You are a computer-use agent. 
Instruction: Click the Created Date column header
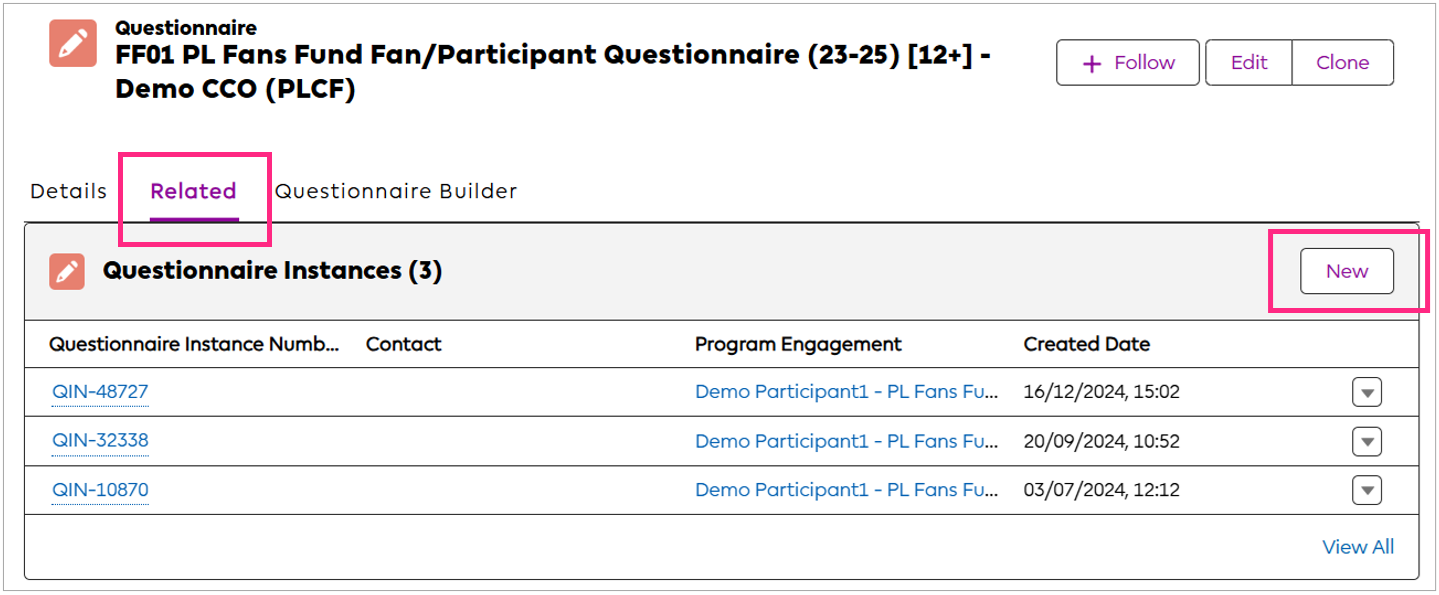click(x=1086, y=343)
